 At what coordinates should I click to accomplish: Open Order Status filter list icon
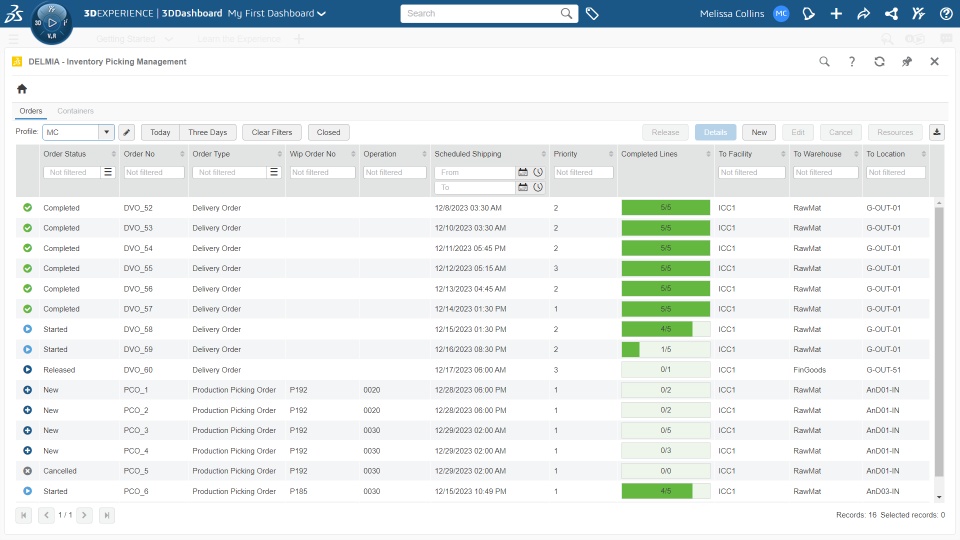pos(108,173)
